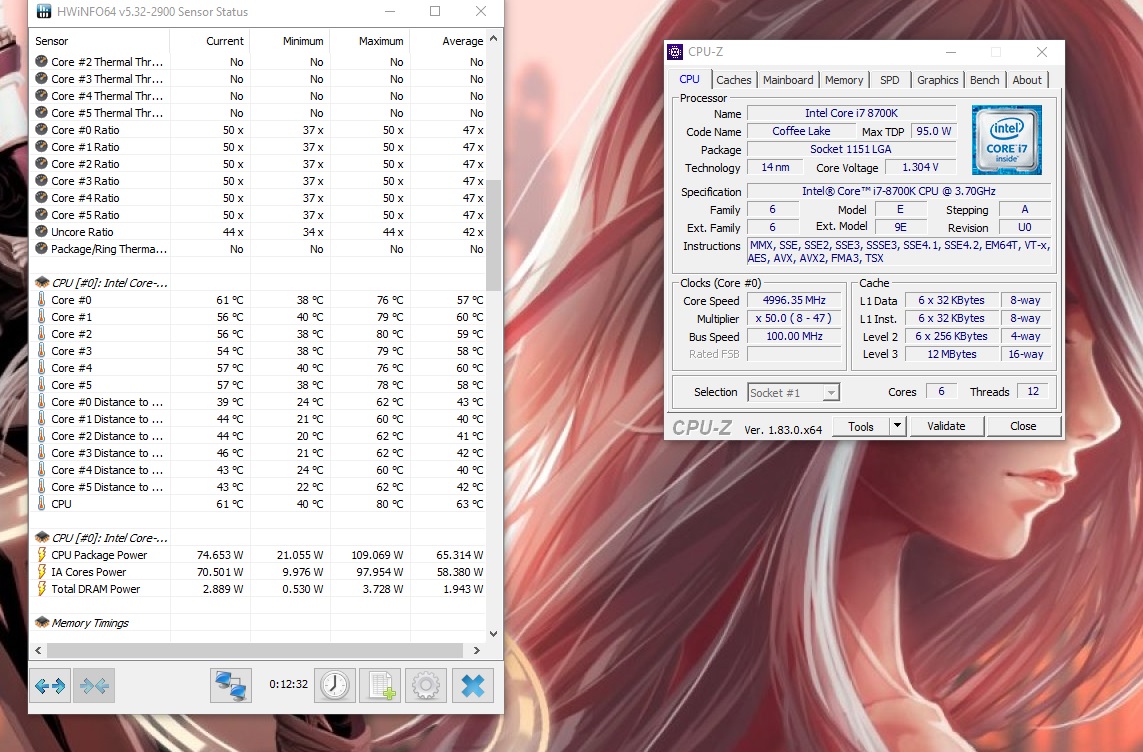
Task: Click the Maximum column header
Action: 370,42
